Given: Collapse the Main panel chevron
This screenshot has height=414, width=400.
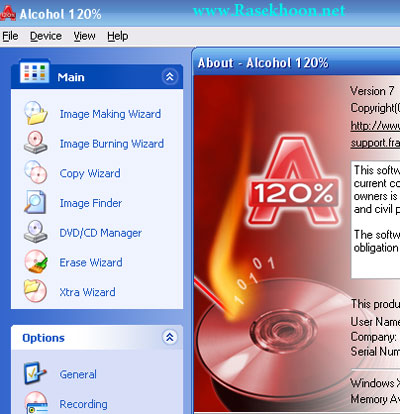Looking at the screenshot, I should [x=170, y=77].
